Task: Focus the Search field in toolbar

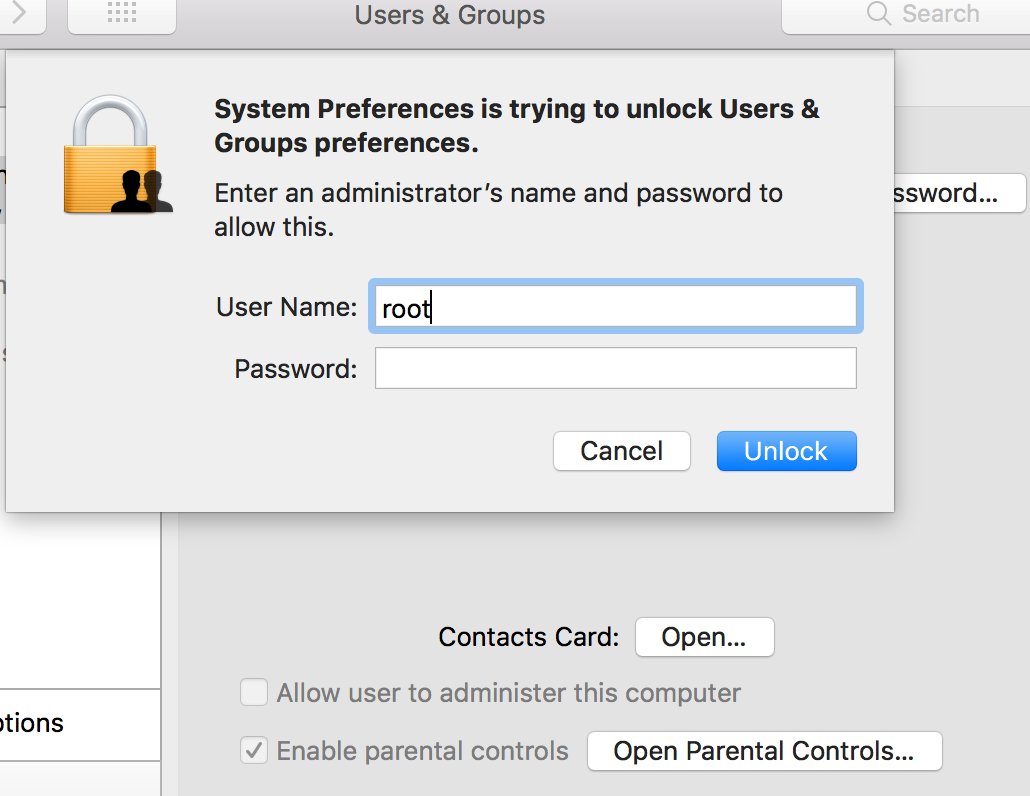Action: click(940, 14)
